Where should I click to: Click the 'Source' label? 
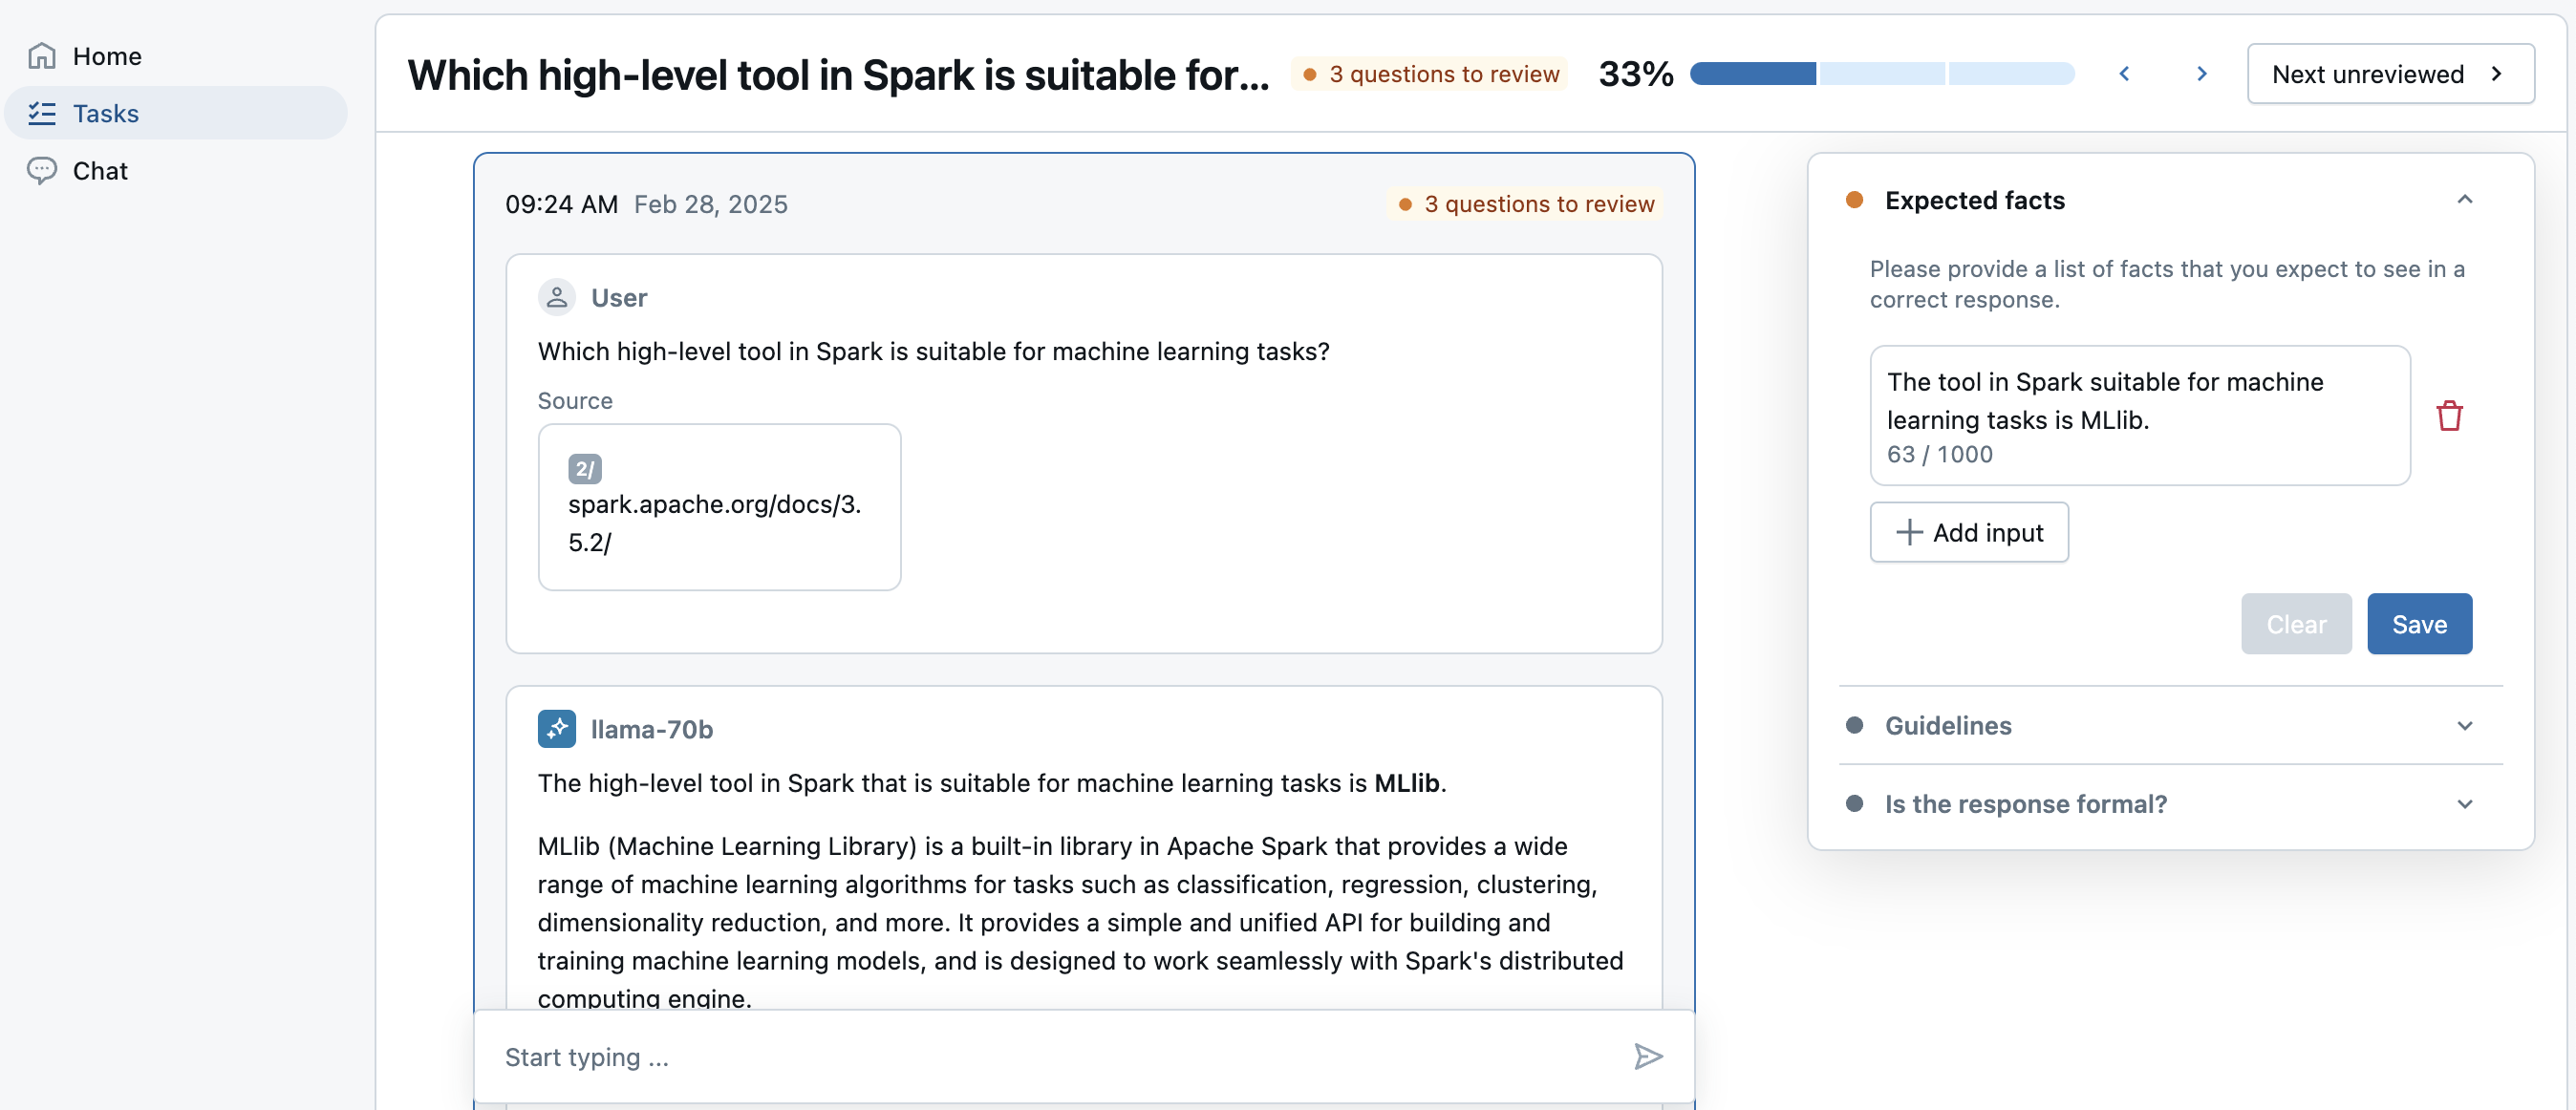pos(575,400)
